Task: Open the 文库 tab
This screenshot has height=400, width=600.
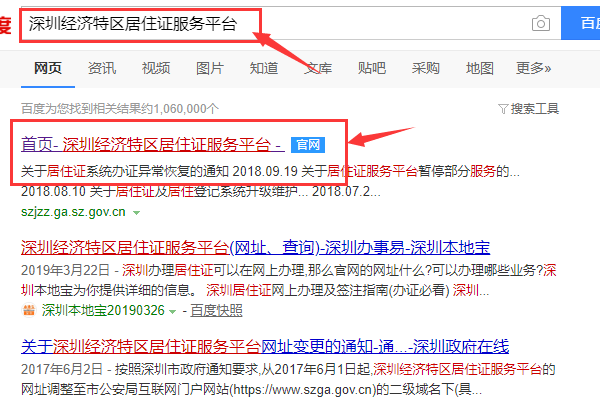Action: coord(318,68)
